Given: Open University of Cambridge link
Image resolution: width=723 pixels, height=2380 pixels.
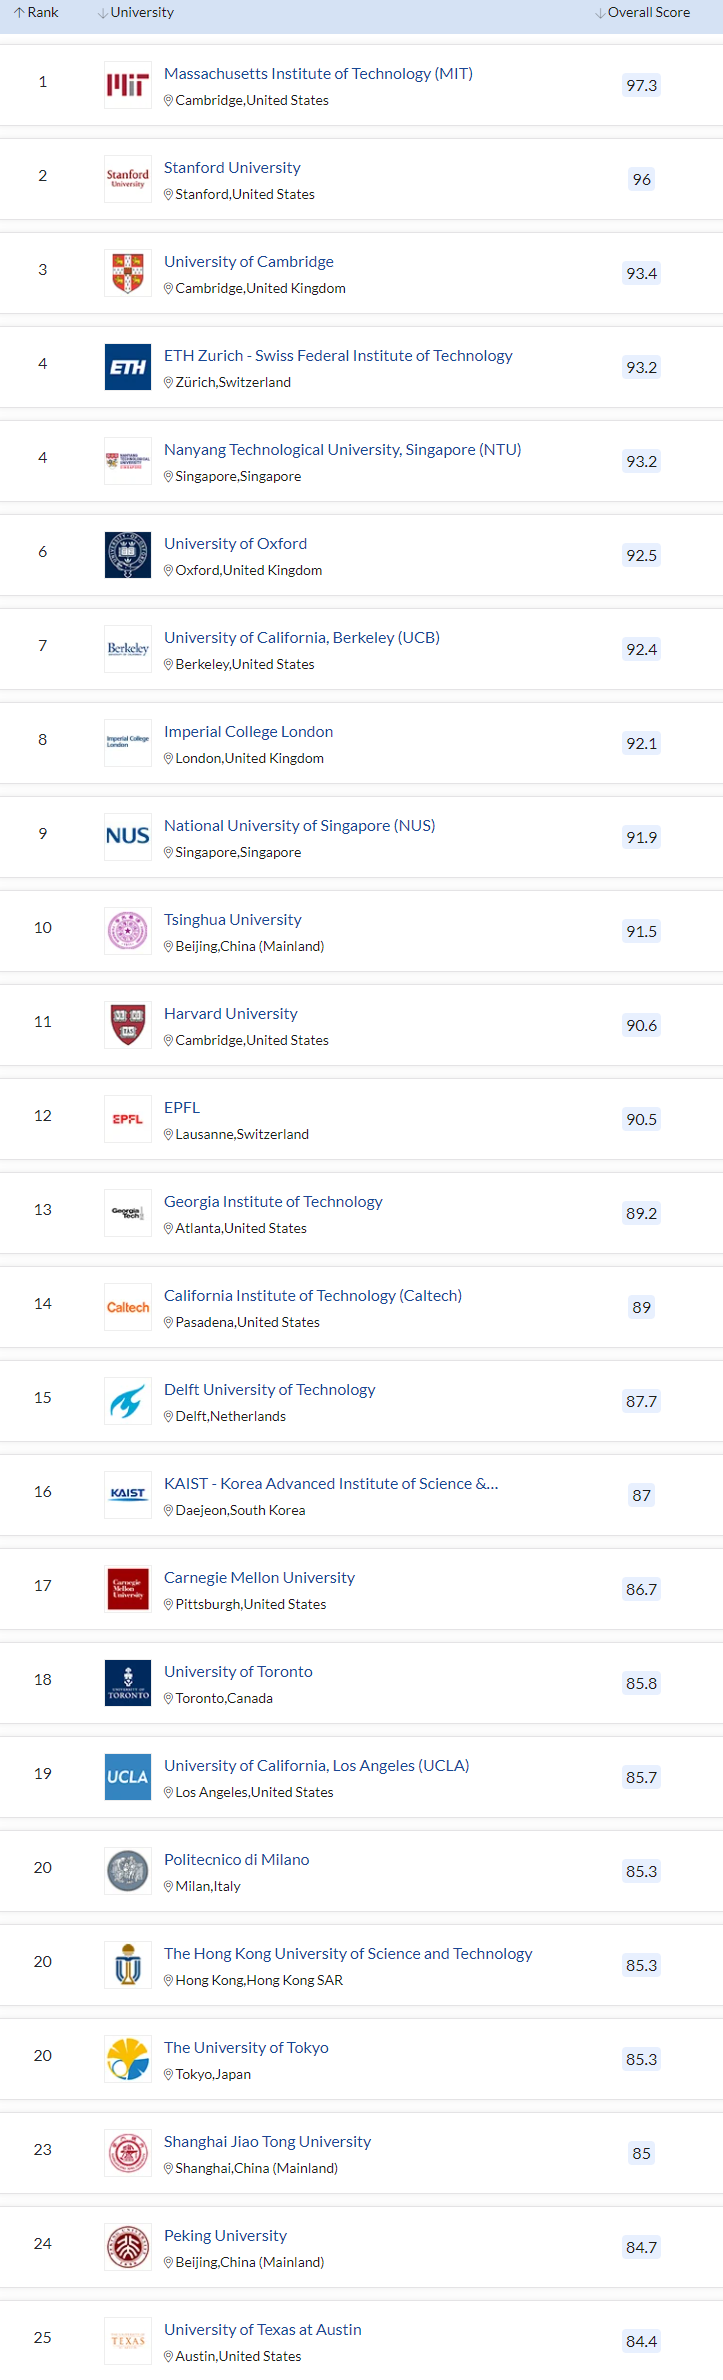Looking at the screenshot, I should tap(249, 262).
